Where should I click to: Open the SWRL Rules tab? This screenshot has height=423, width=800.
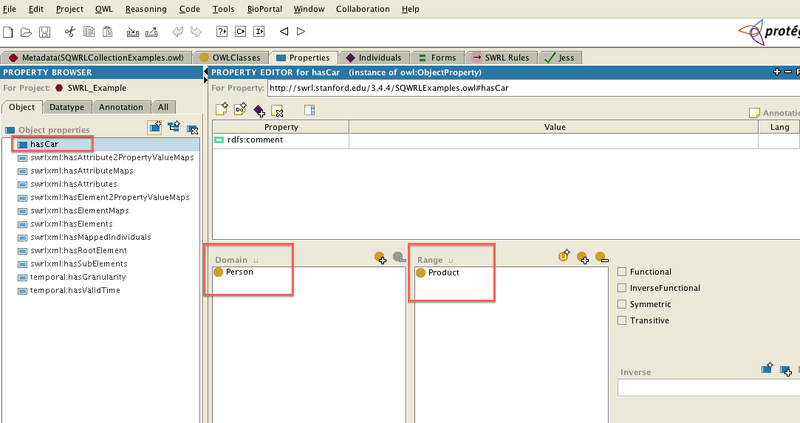click(502, 58)
